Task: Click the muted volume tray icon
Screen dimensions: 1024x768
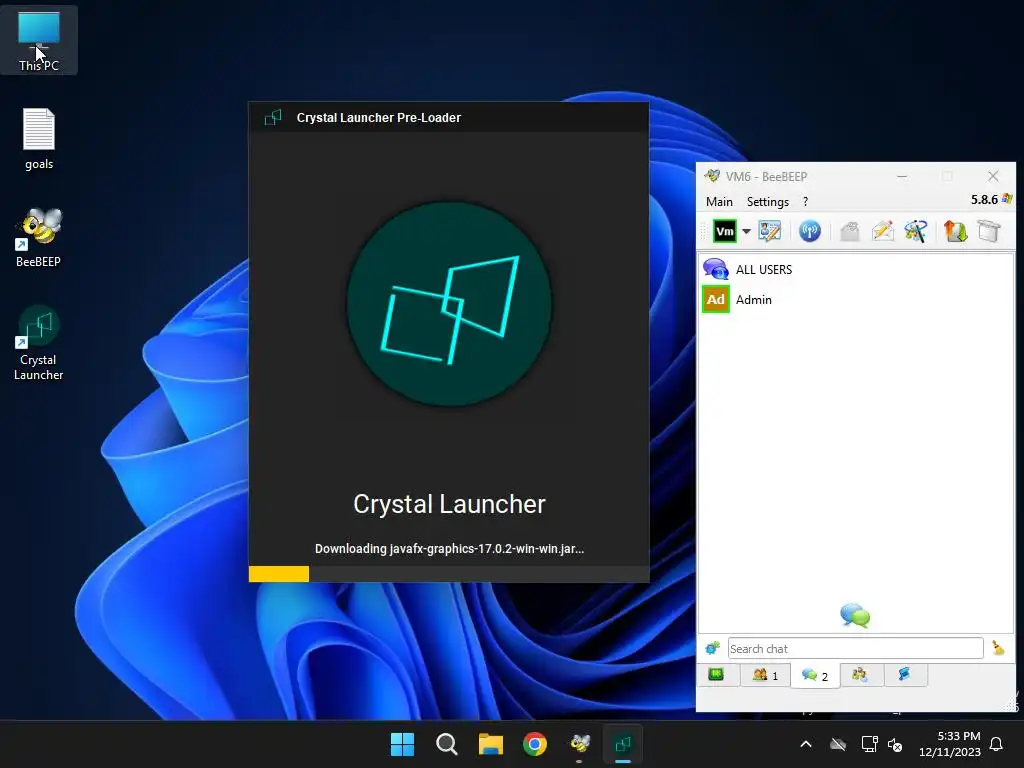Action: point(895,744)
